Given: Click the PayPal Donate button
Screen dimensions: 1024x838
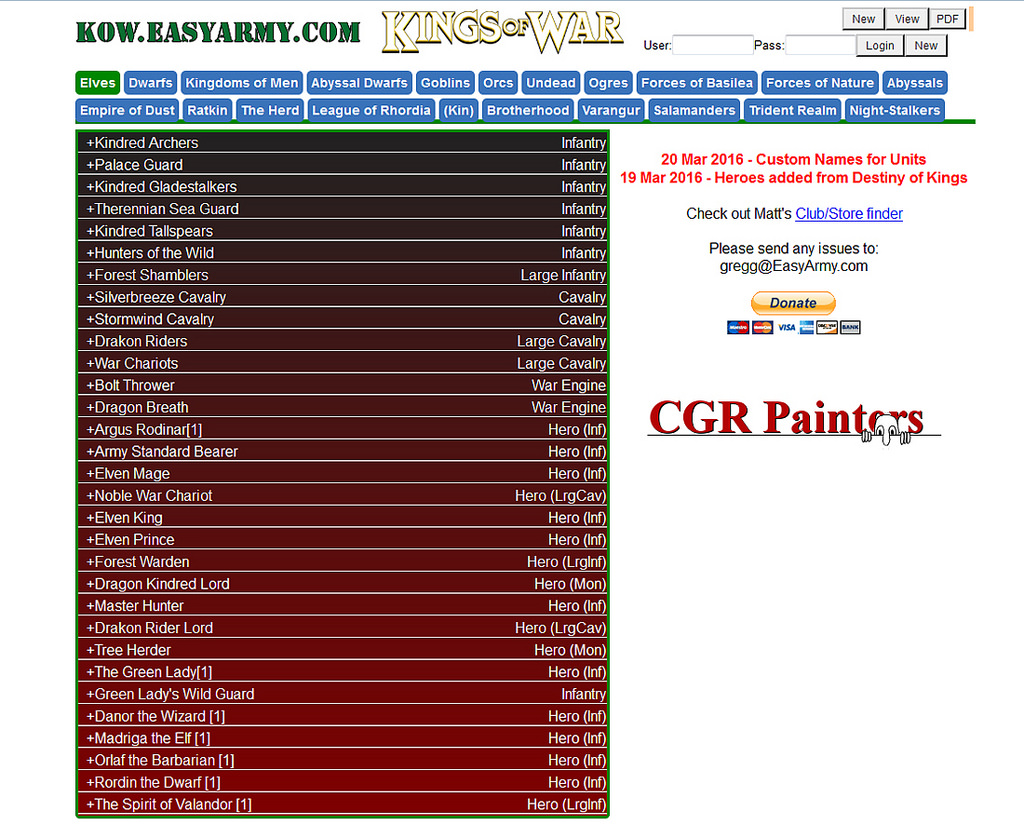Looking at the screenshot, I should pyautogui.click(x=793, y=303).
